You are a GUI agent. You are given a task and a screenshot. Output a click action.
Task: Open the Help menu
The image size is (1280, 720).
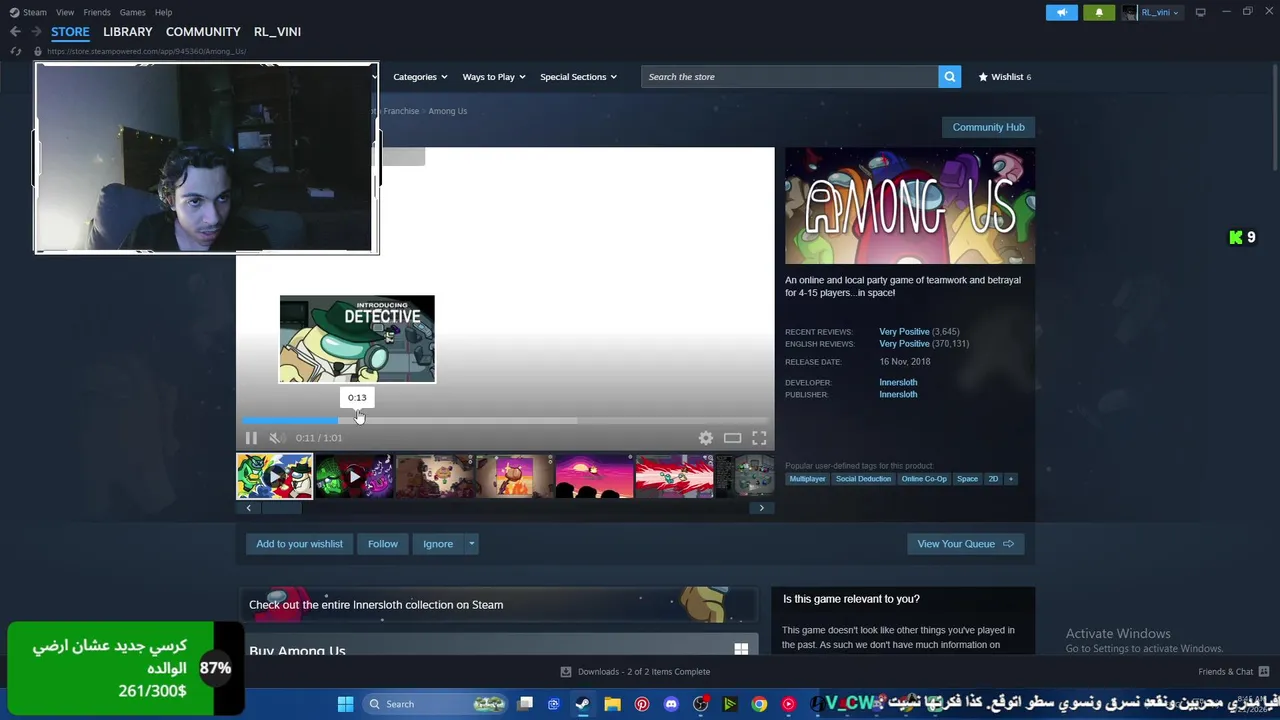tap(164, 12)
